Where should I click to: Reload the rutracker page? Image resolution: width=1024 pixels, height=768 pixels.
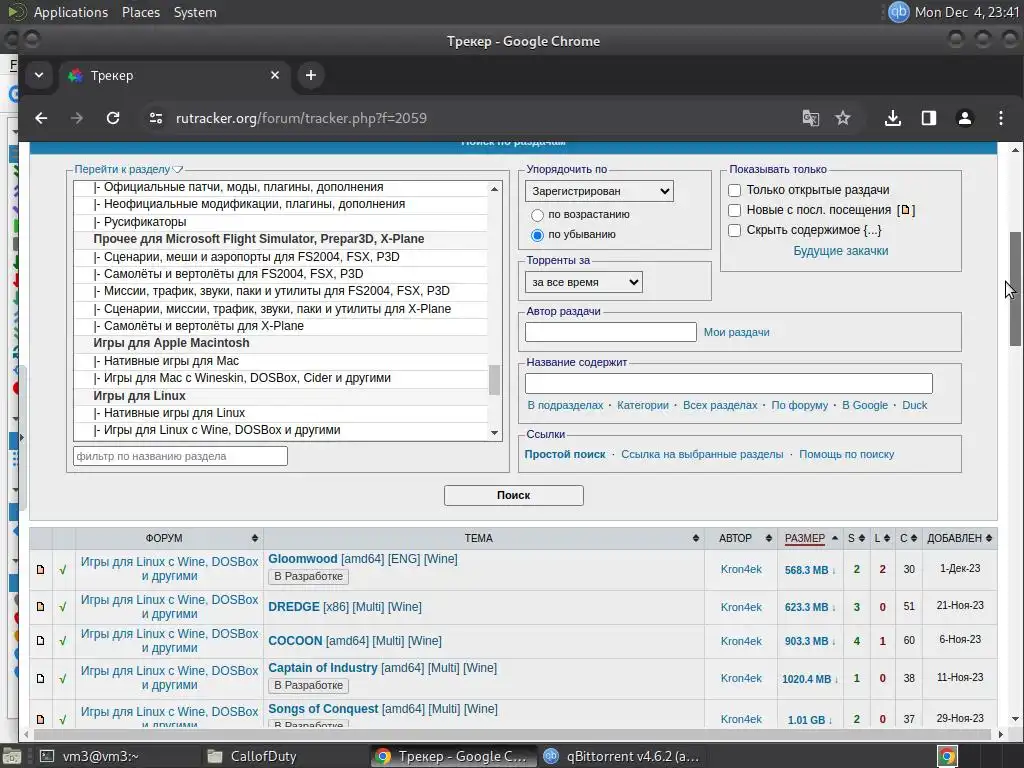click(x=113, y=118)
